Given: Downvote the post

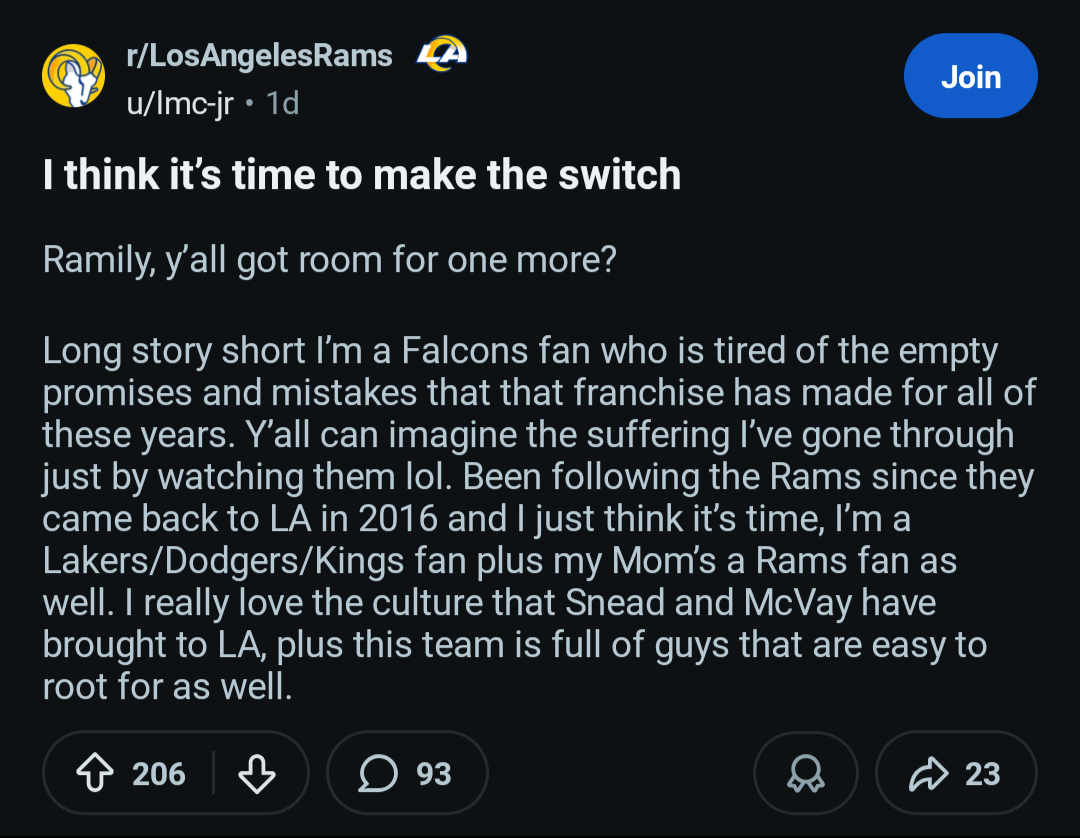Looking at the screenshot, I should click(x=257, y=773).
